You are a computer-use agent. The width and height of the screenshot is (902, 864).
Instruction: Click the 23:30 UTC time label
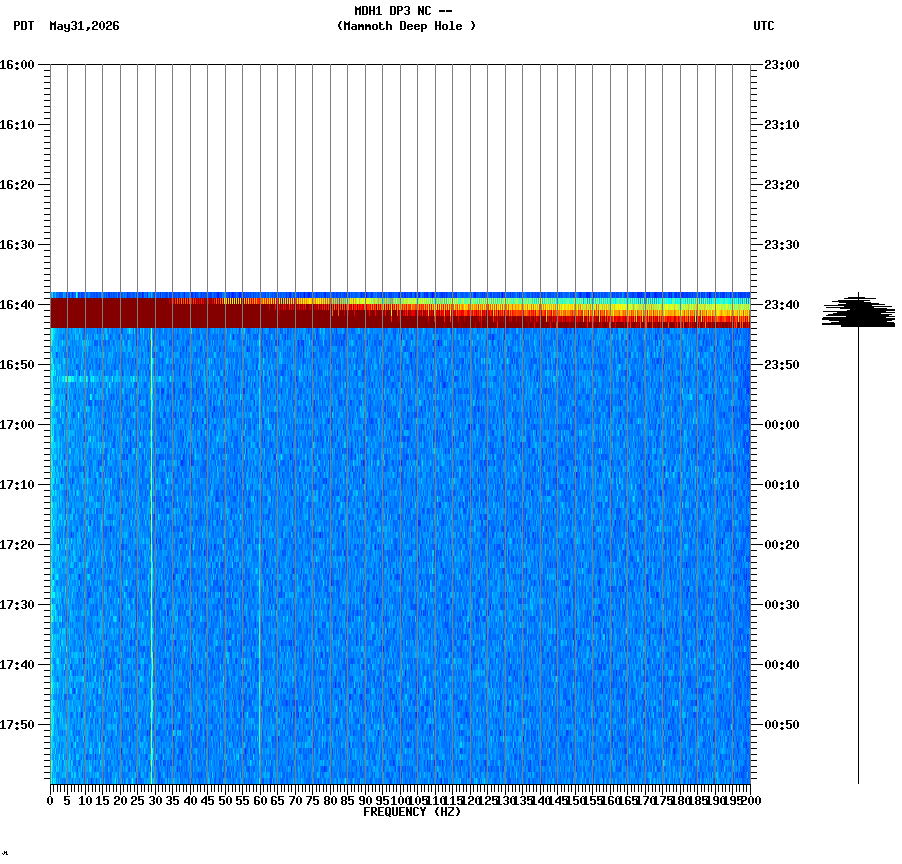[x=782, y=245]
